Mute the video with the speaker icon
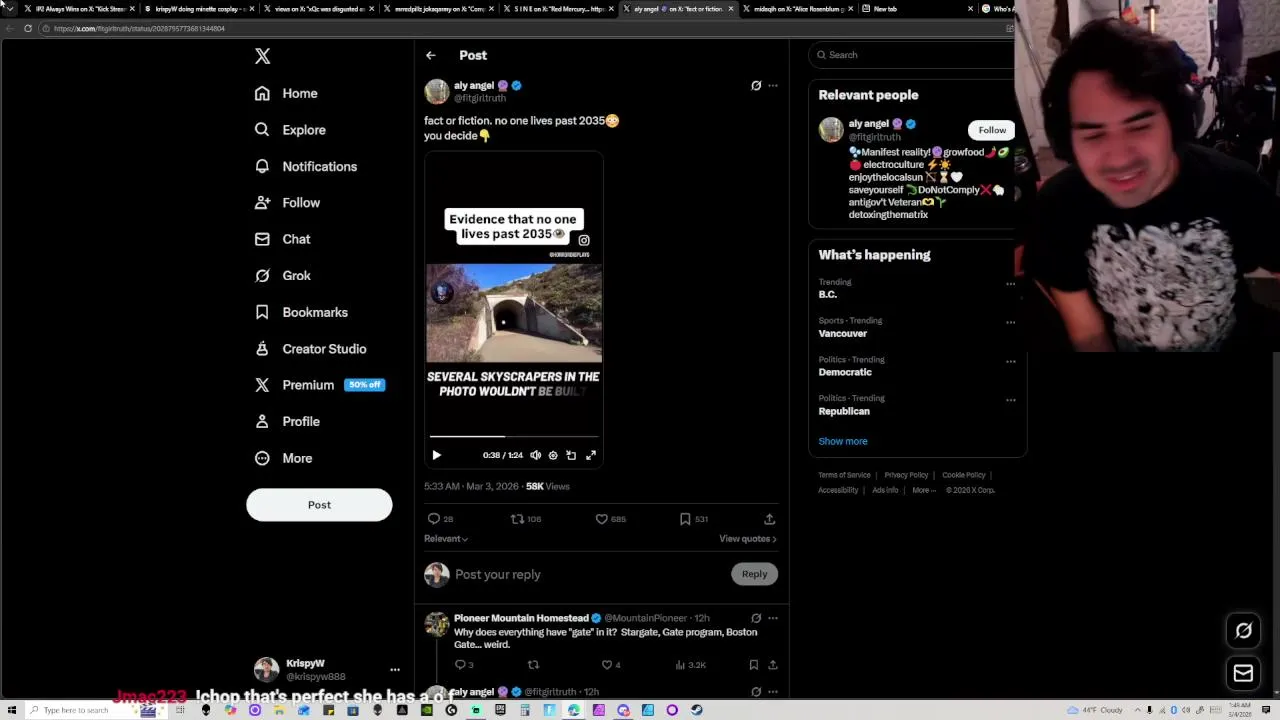 point(535,455)
